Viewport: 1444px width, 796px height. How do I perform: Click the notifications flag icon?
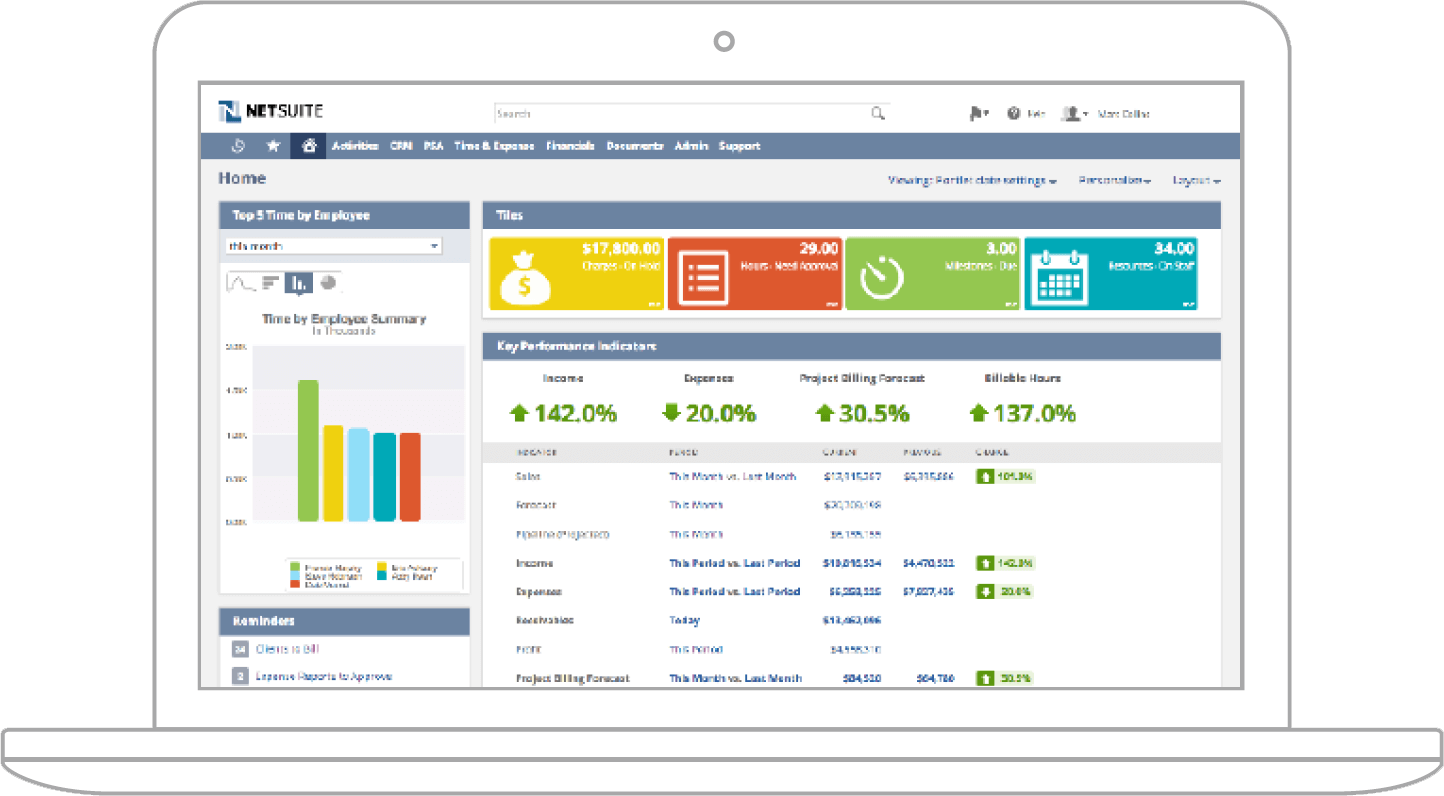(x=975, y=114)
